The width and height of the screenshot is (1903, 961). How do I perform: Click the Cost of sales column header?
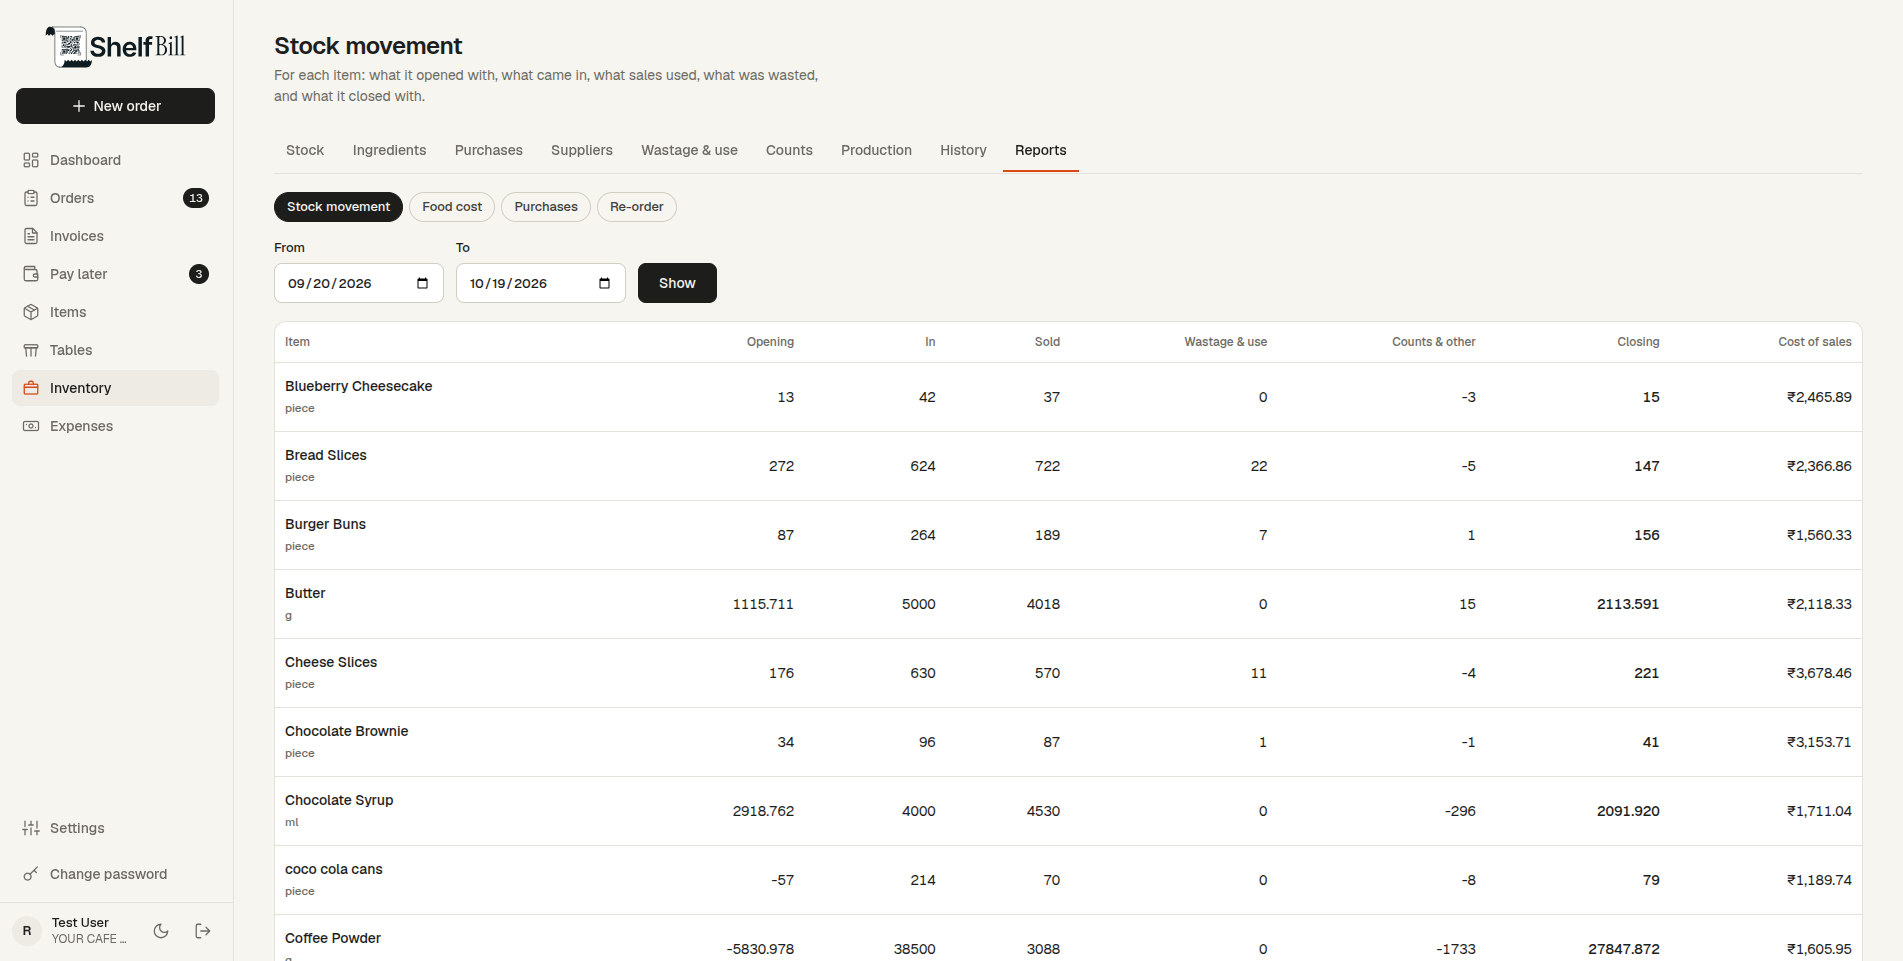[1814, 342]
